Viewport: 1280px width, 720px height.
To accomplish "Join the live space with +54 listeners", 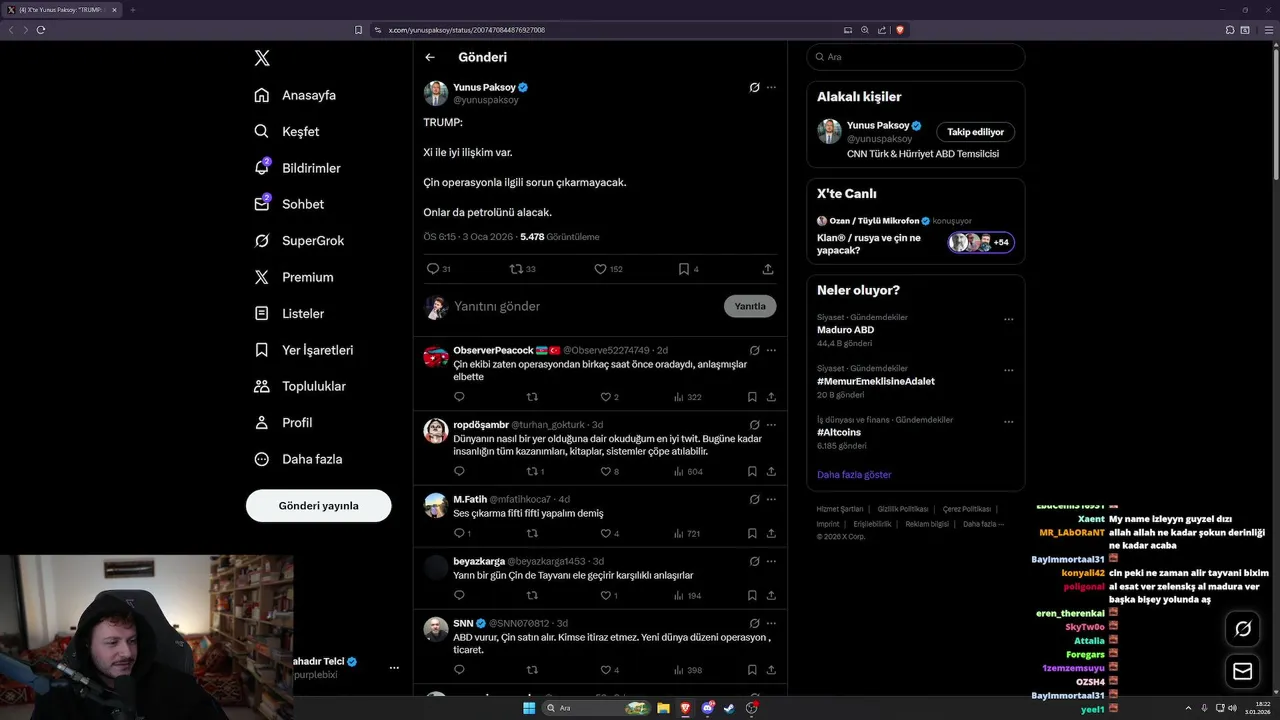I will [x=981, y=242].
